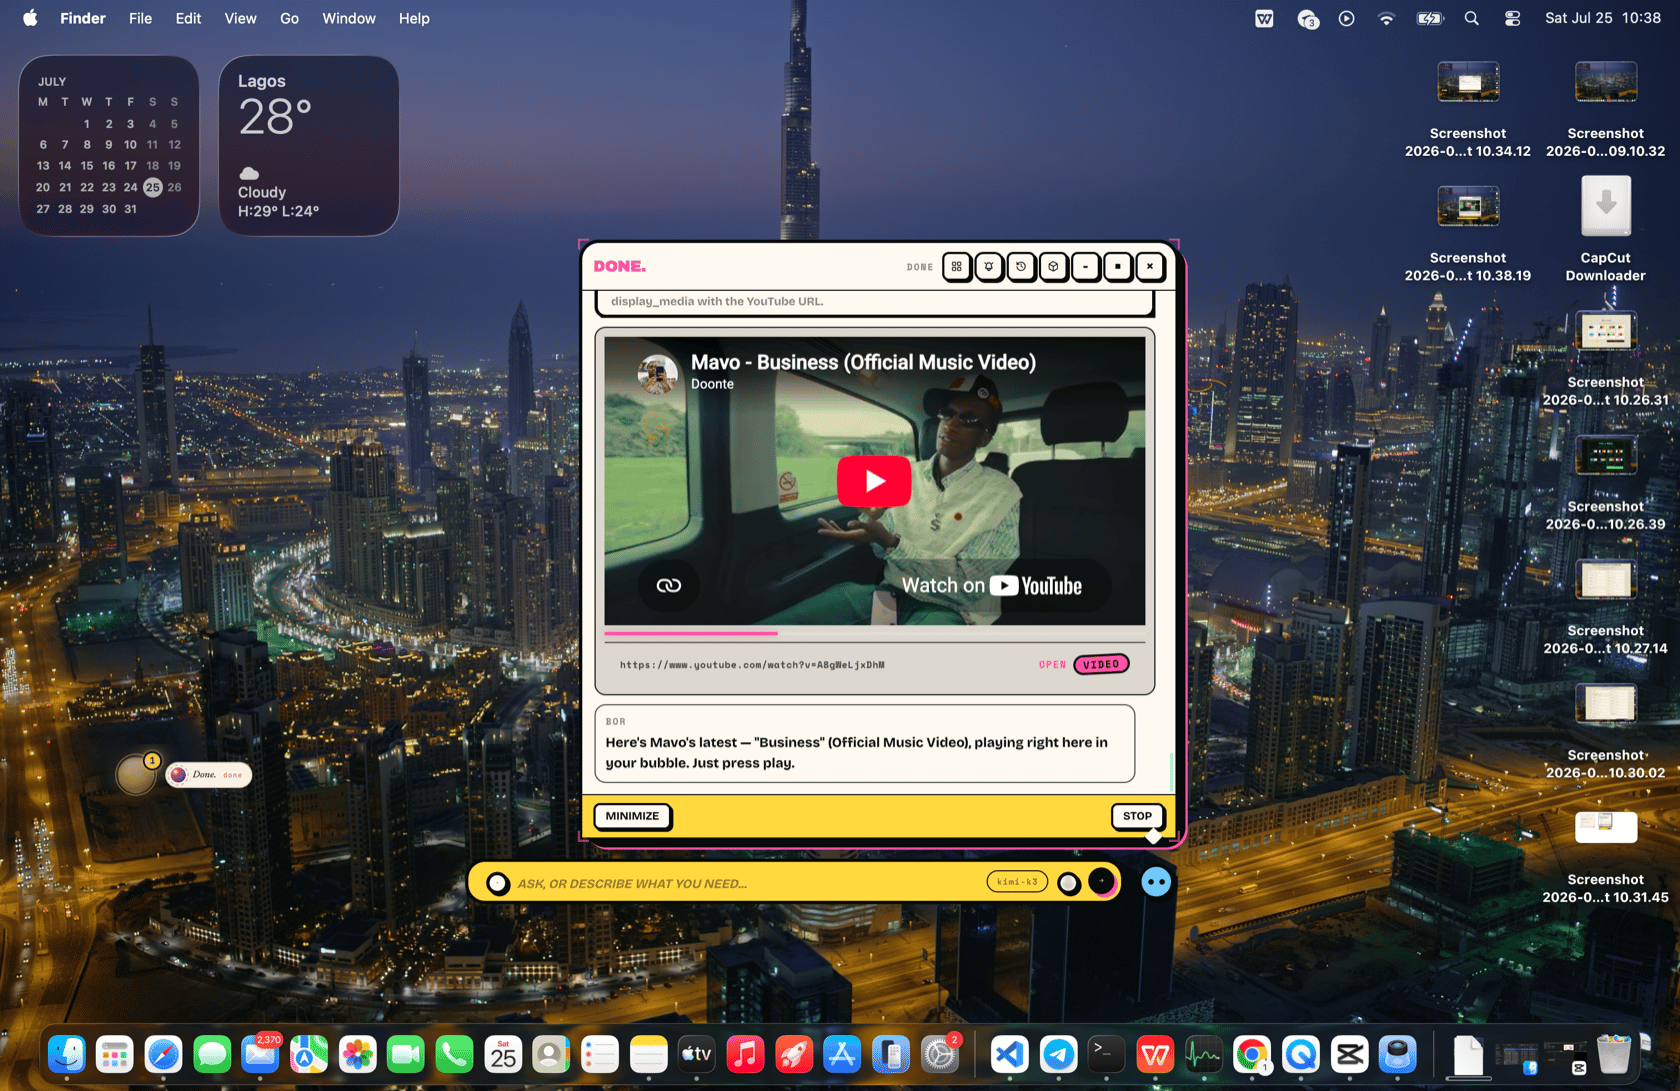
Task: Open Spotlight search in menu bar
Action: tap(1471, 18)
